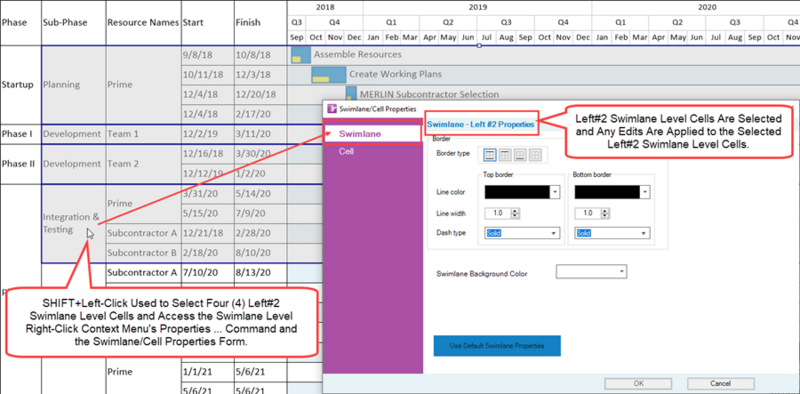Click the 2018 year timescale header

tap(326, 7)
